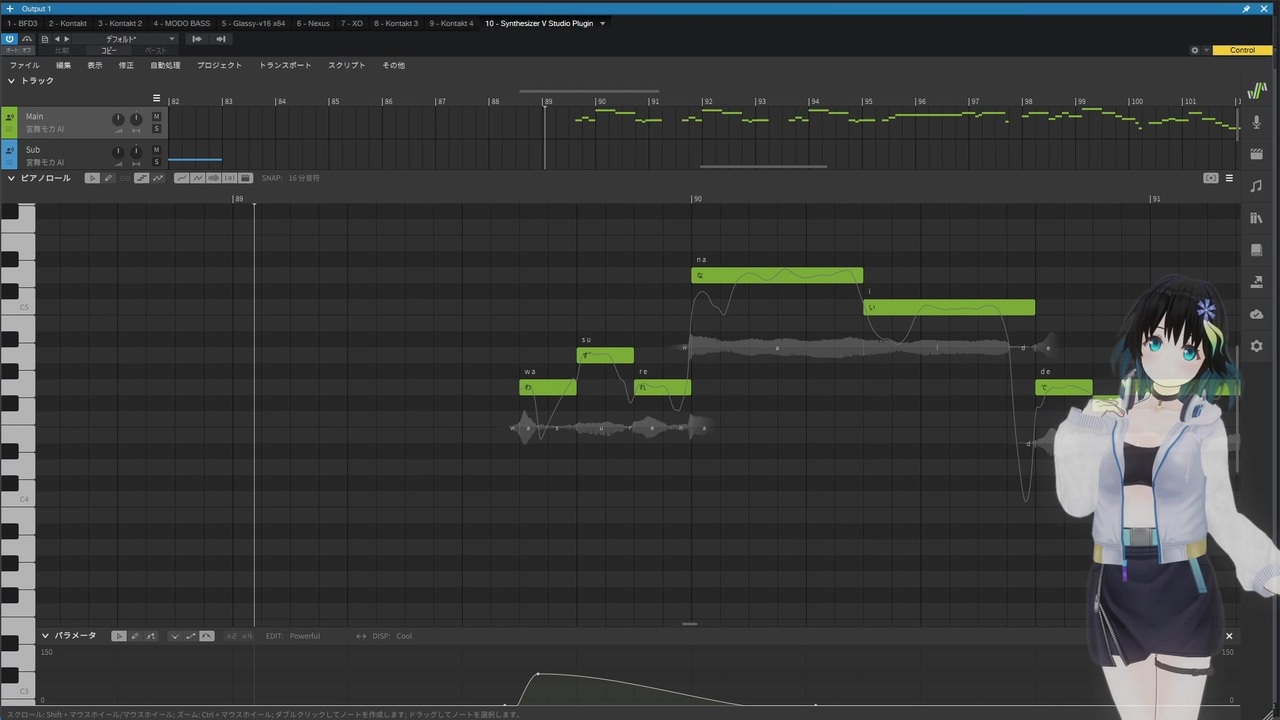Select the 'na' note in piano roll
This screenshot has height=720, width=1280.
[x=776, y=275]
